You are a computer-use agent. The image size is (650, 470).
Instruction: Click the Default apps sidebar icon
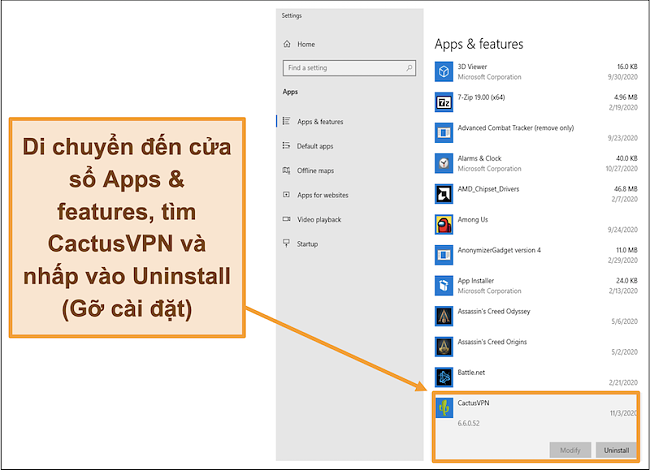[286, 145]
